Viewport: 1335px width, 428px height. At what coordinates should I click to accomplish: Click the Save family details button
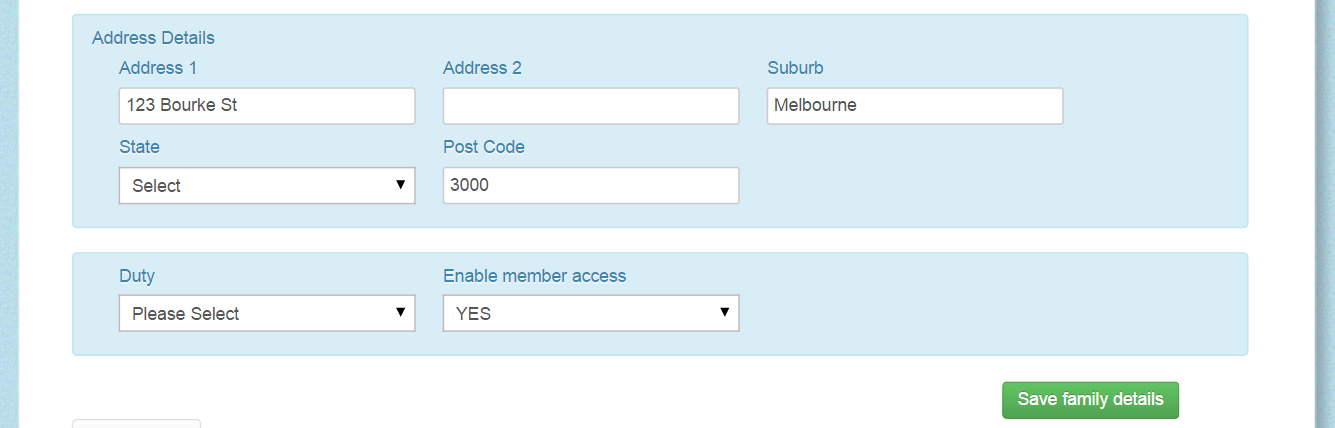[1090, 400]
